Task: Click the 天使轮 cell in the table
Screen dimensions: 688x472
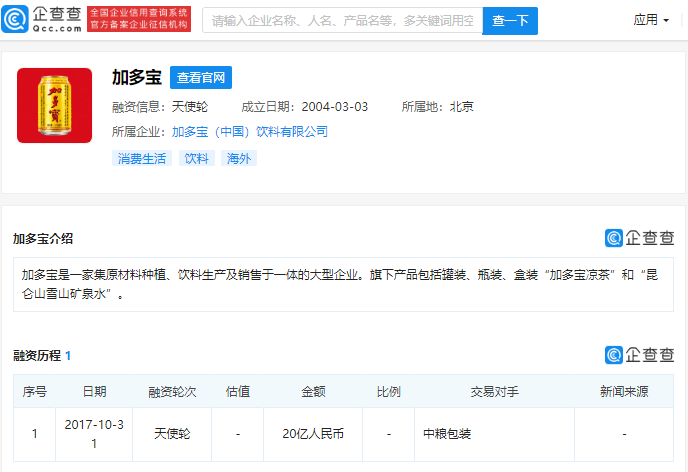Action: click(x=172, y=434)
